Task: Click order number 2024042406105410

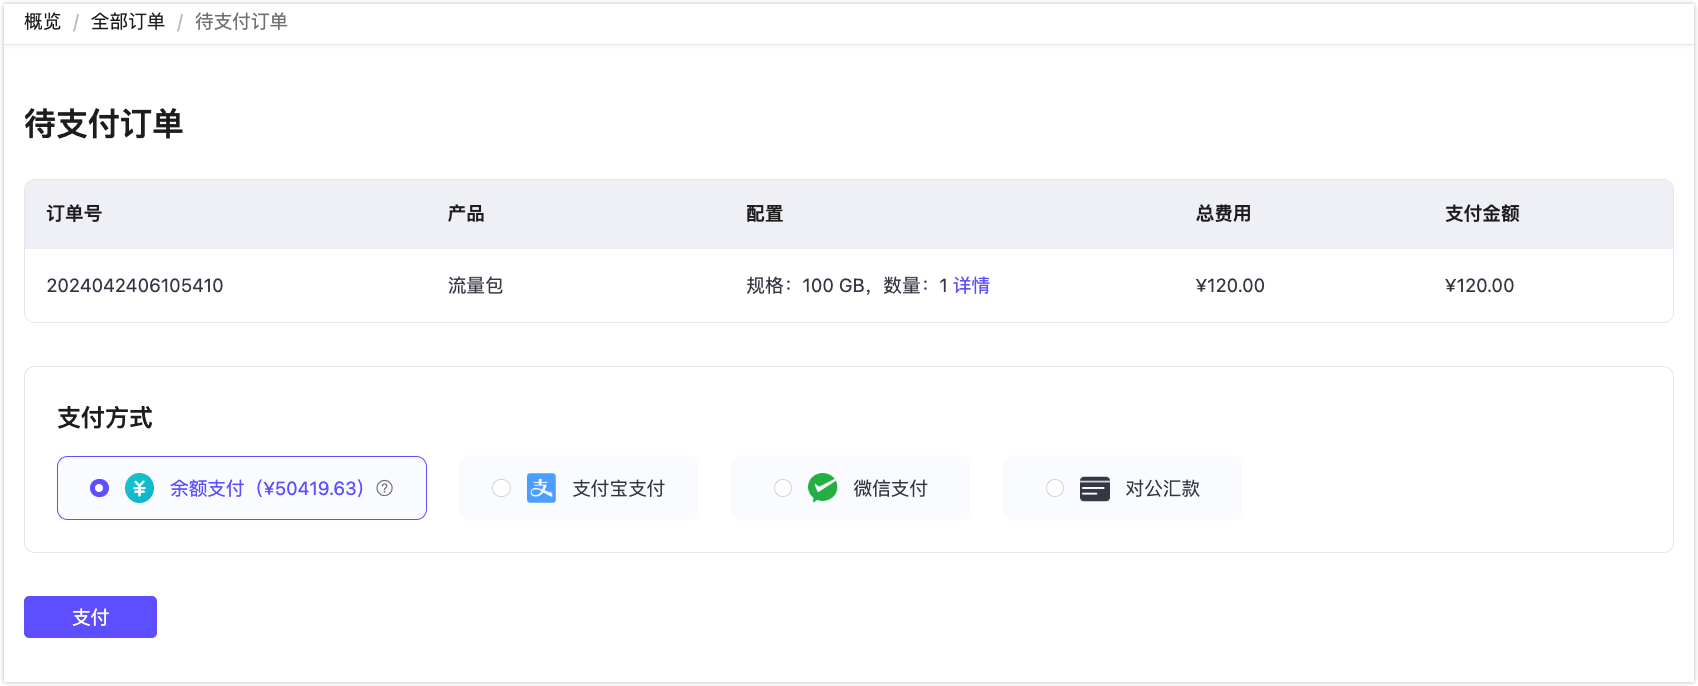Action: (135, 286)
